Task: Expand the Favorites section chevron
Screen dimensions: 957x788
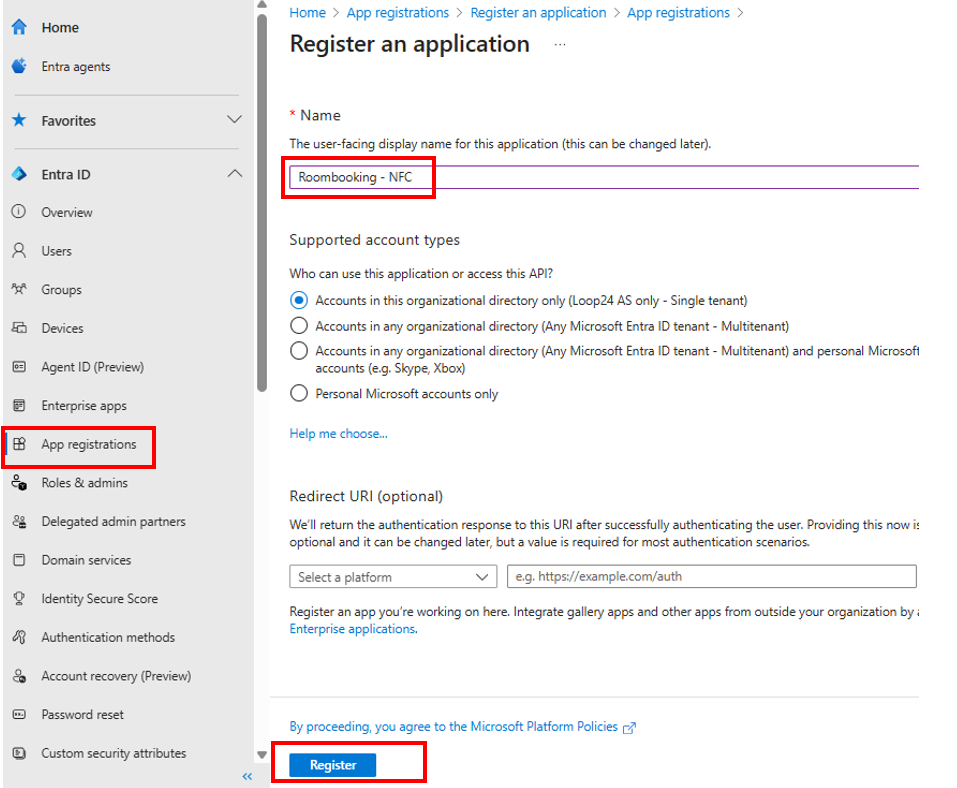Action: tap(234, 120)
